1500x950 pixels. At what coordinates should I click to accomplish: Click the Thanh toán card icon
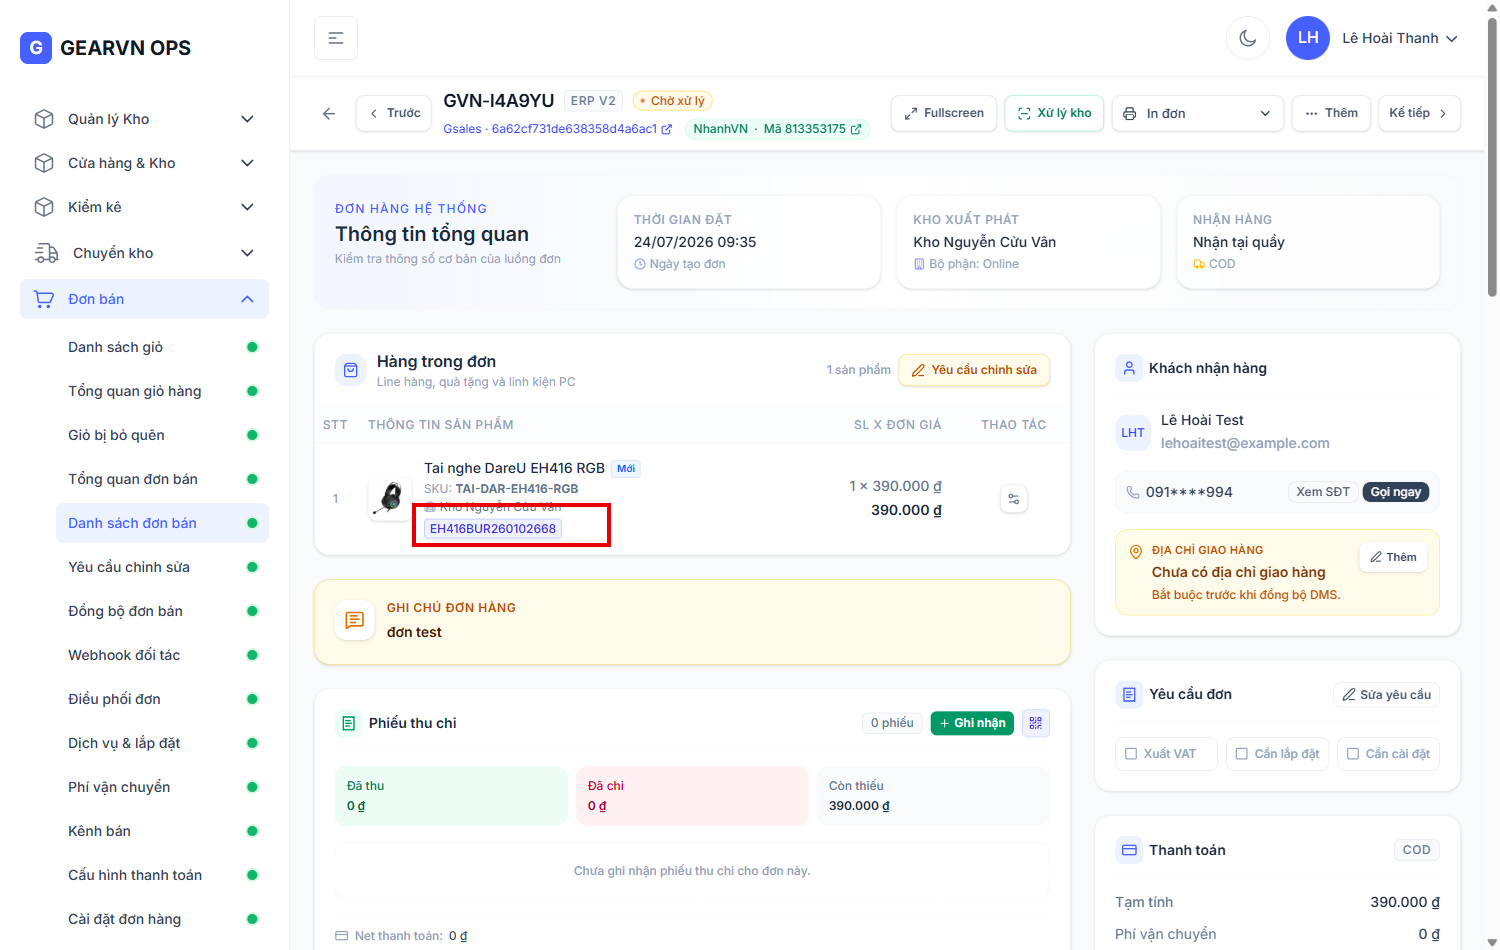pyautogui.click(x=1129, y=850)
